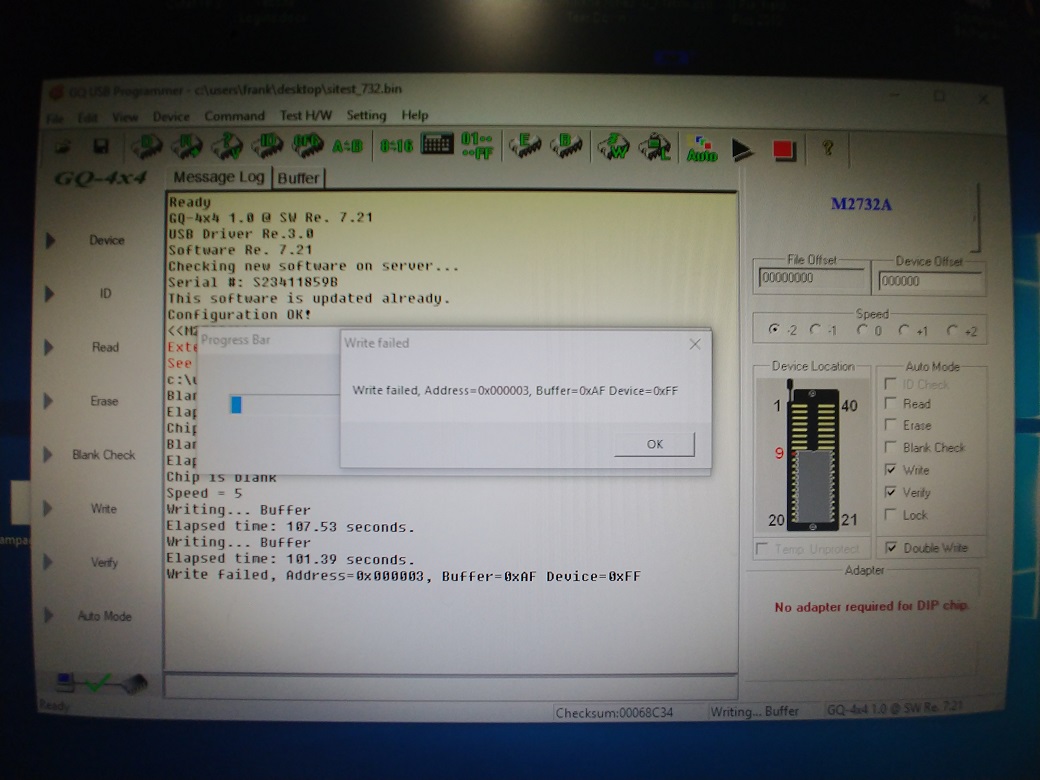
Task: Enable Blank Check in Auto Mode group
Action: 891,448
